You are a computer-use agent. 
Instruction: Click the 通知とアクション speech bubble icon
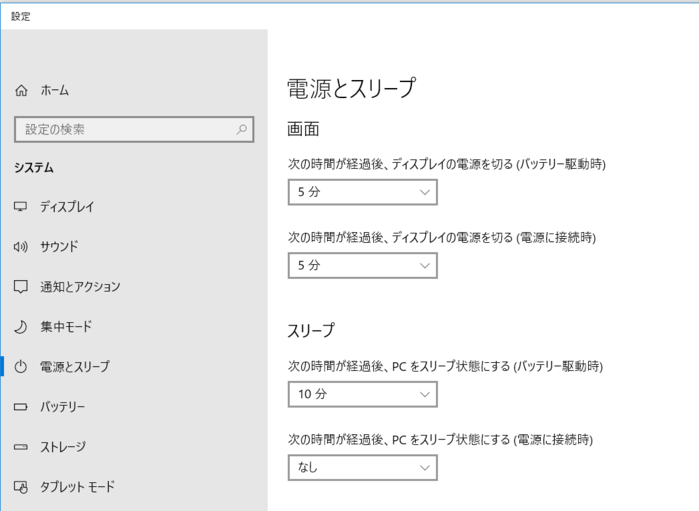coord(21,287)
